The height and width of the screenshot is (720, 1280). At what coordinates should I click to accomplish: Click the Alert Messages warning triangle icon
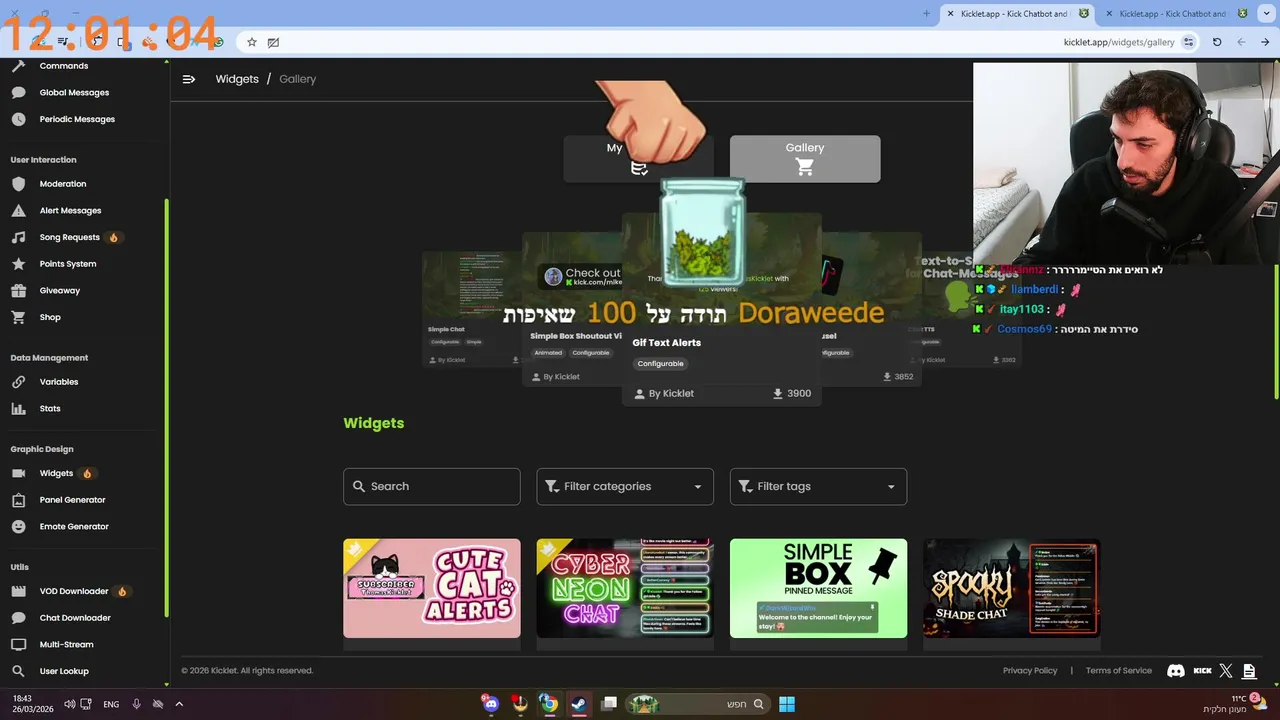[18, 211]
